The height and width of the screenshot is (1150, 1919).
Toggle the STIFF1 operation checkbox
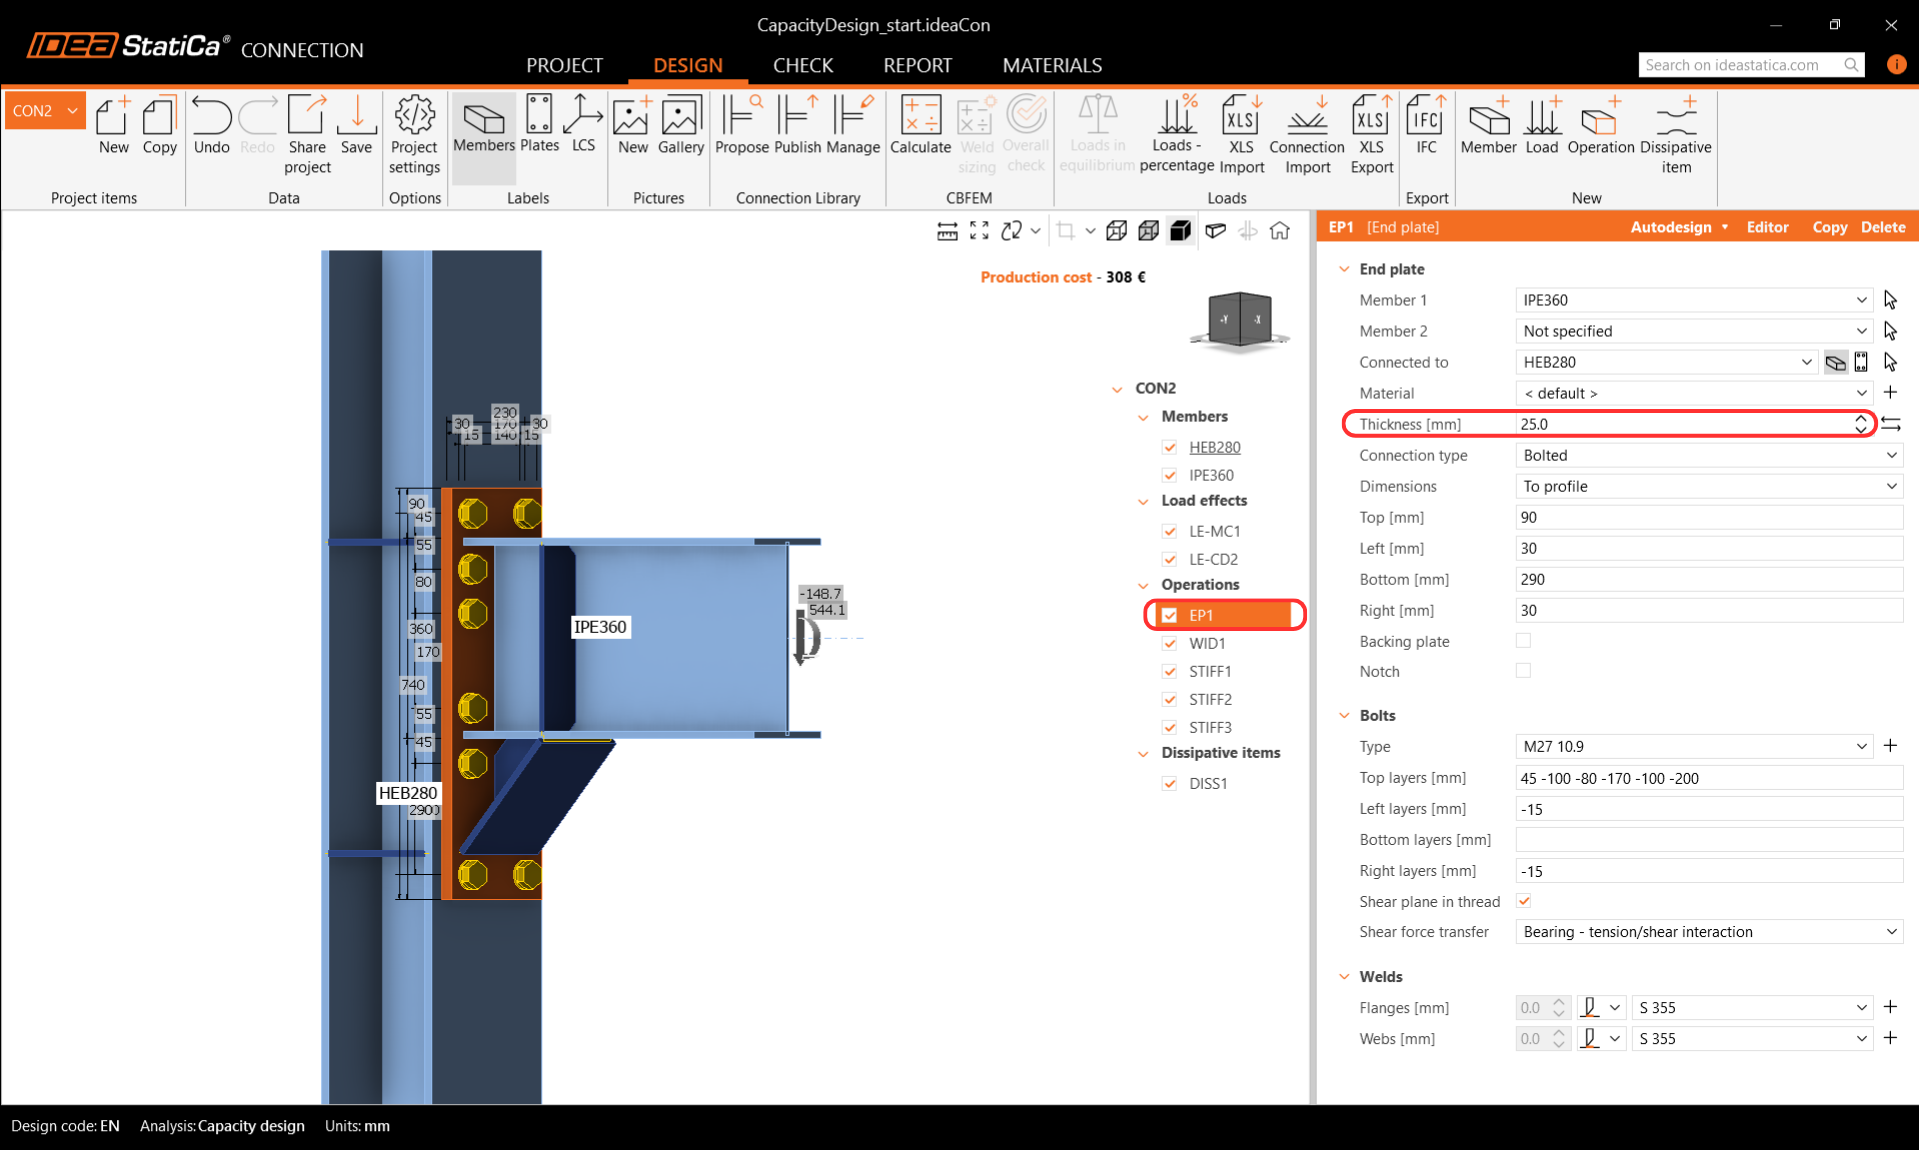coord(1169,671)
